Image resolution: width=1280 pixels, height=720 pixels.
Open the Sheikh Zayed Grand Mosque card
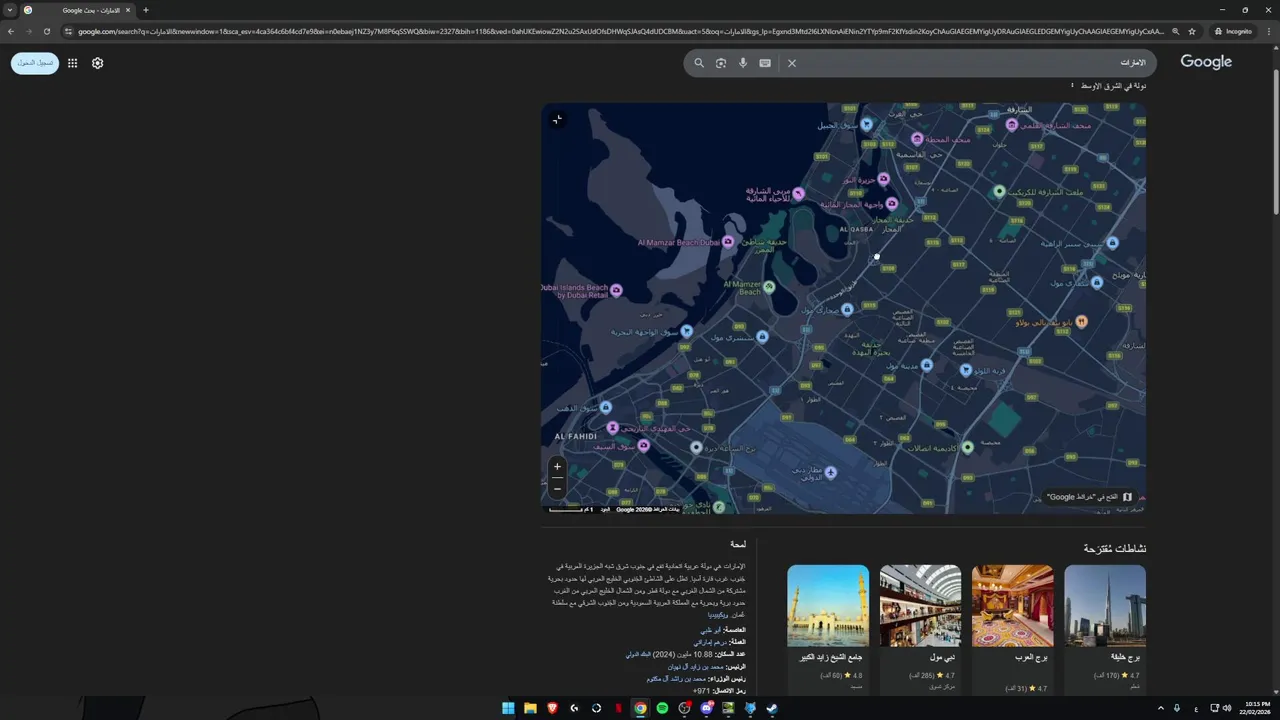(828, 630)
